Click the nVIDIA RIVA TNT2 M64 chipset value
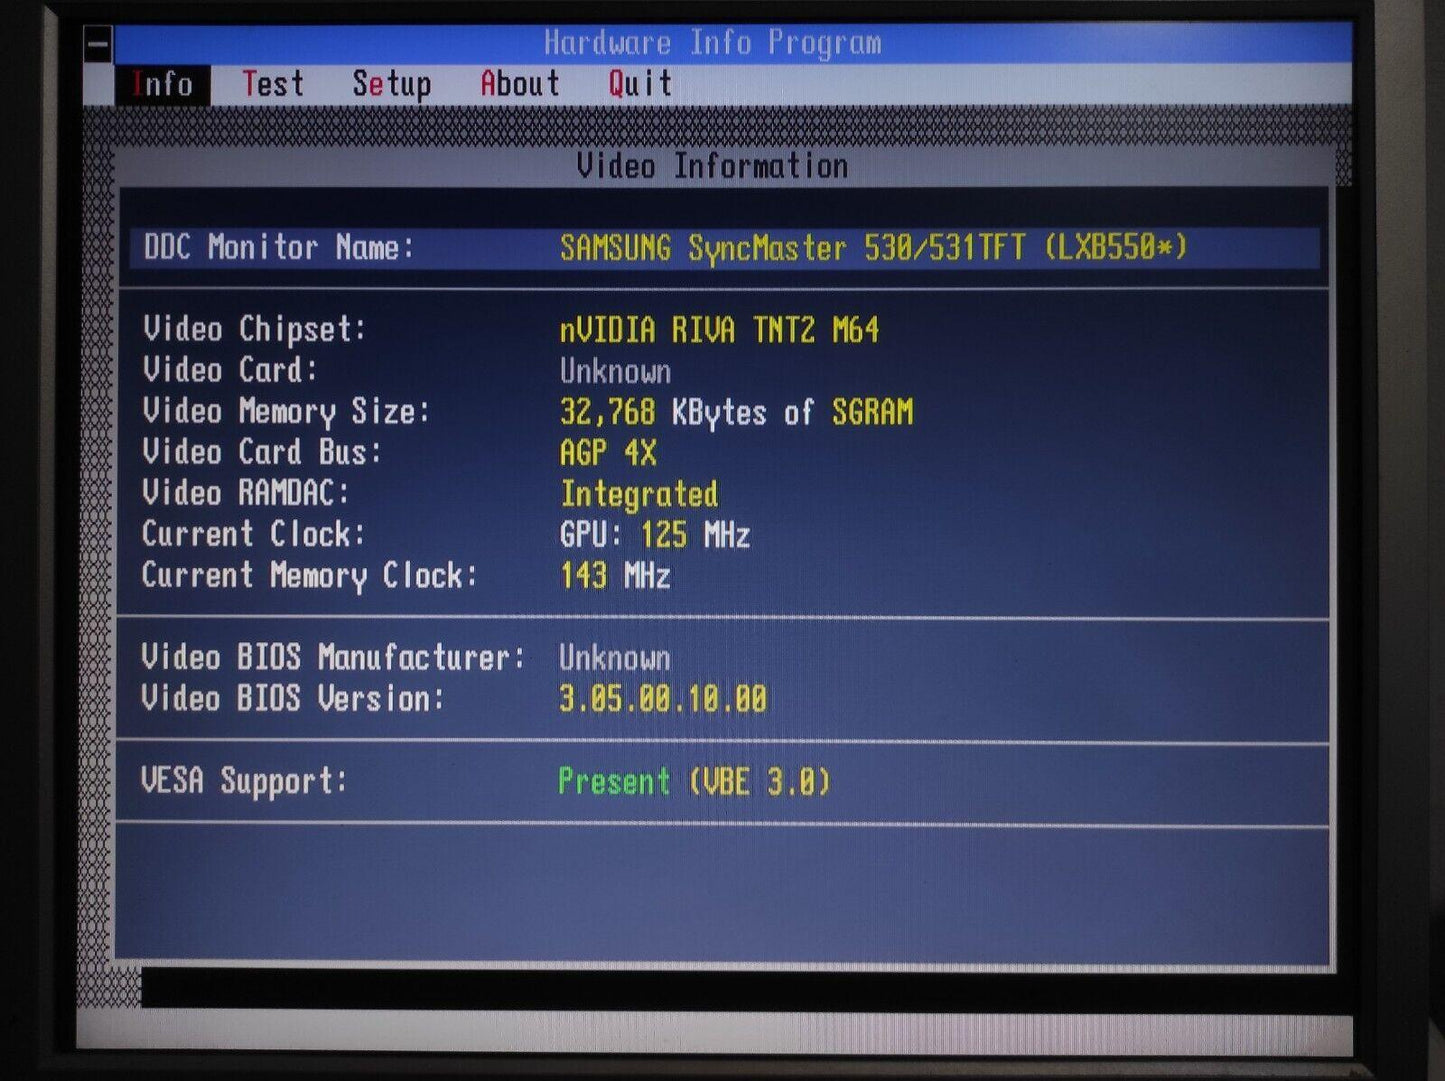1445x1081 pixels. (x=719, y=330)
